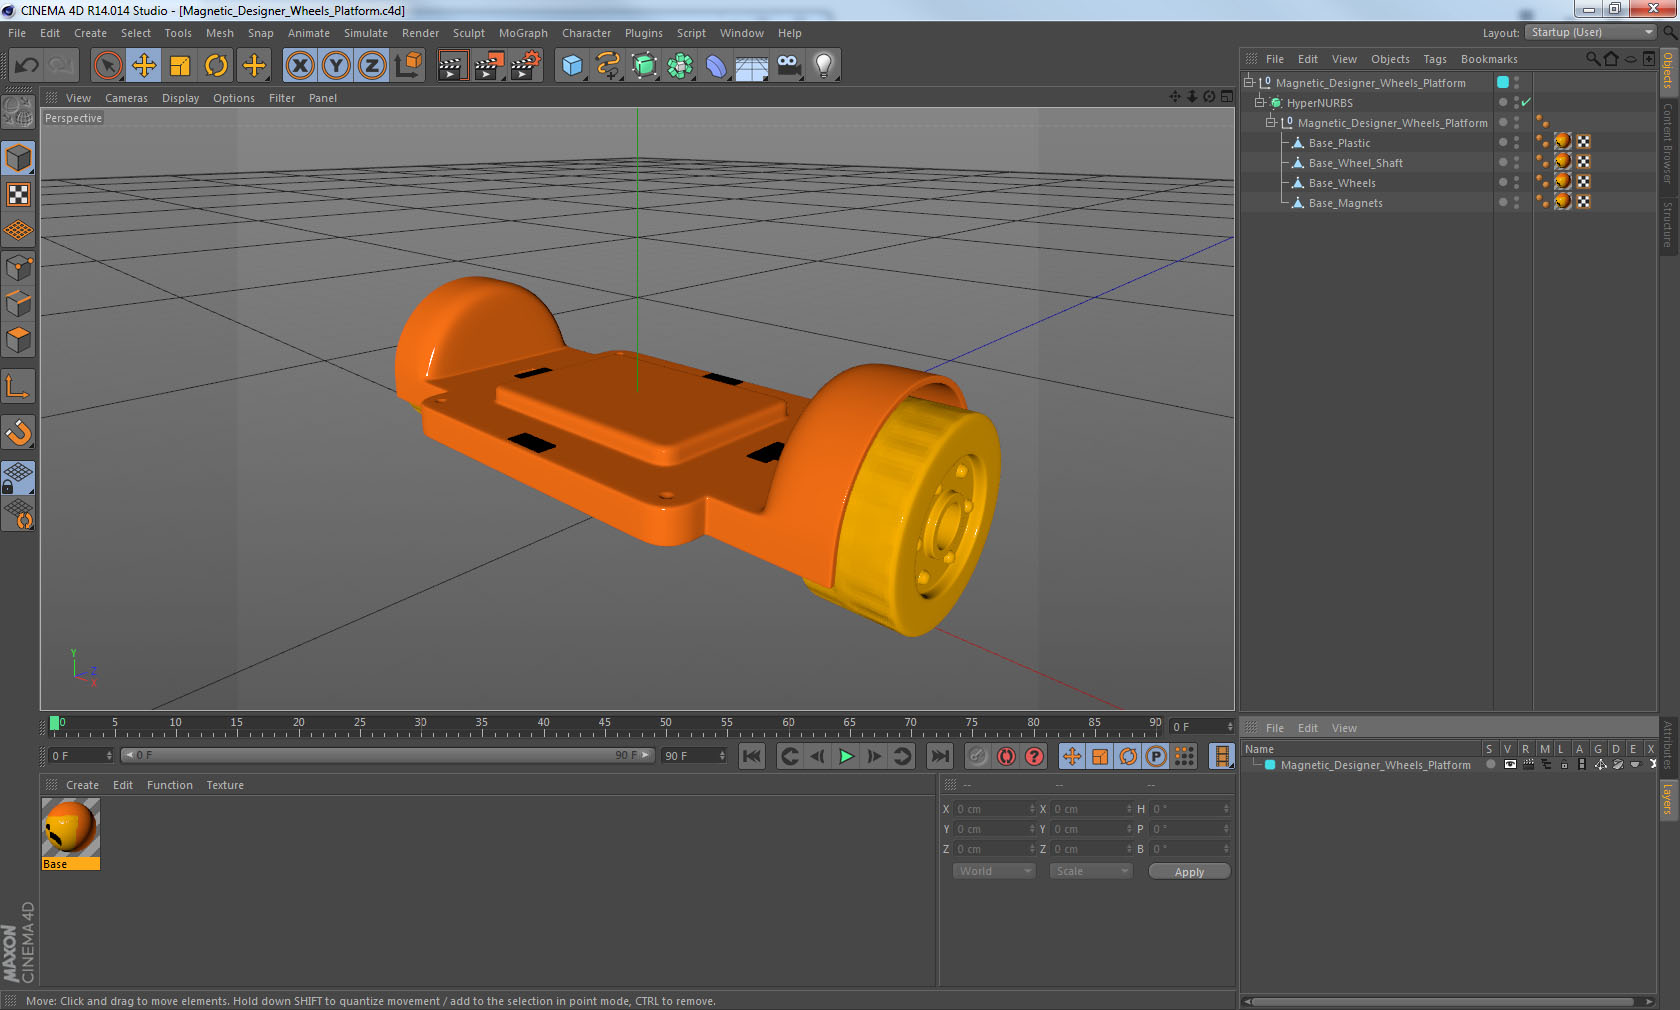Toggle layer visibility eye icon
Screen dimensions: 1680x1010
coord(1510,765)
